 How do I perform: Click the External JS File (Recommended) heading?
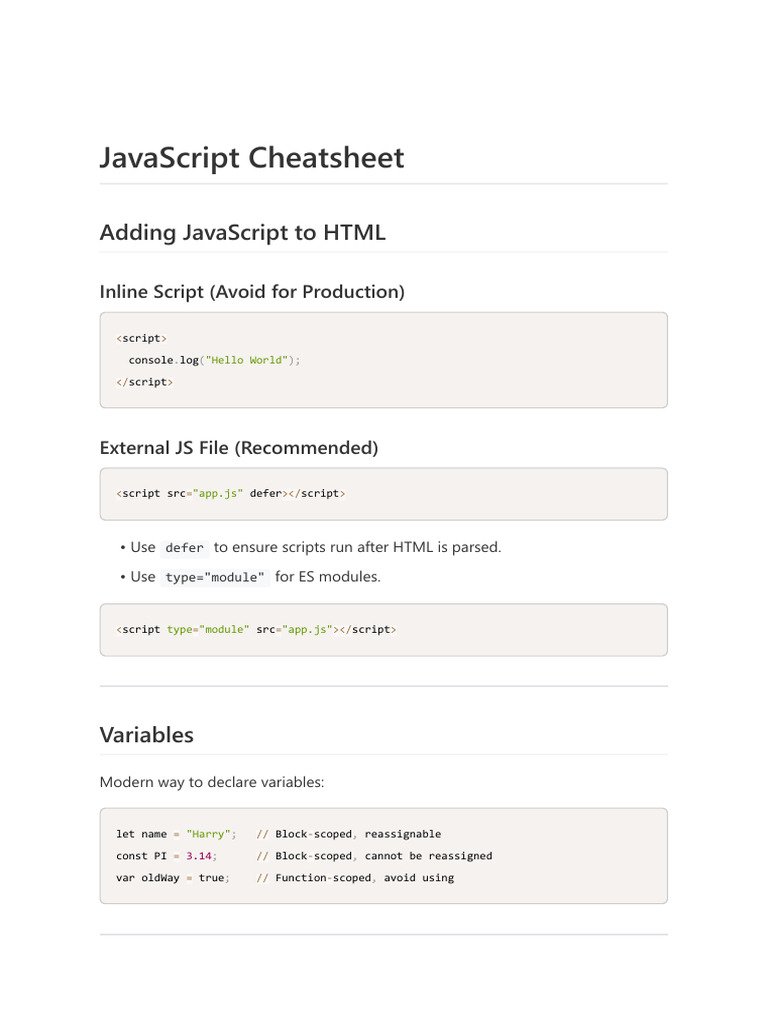coord(239,448)
